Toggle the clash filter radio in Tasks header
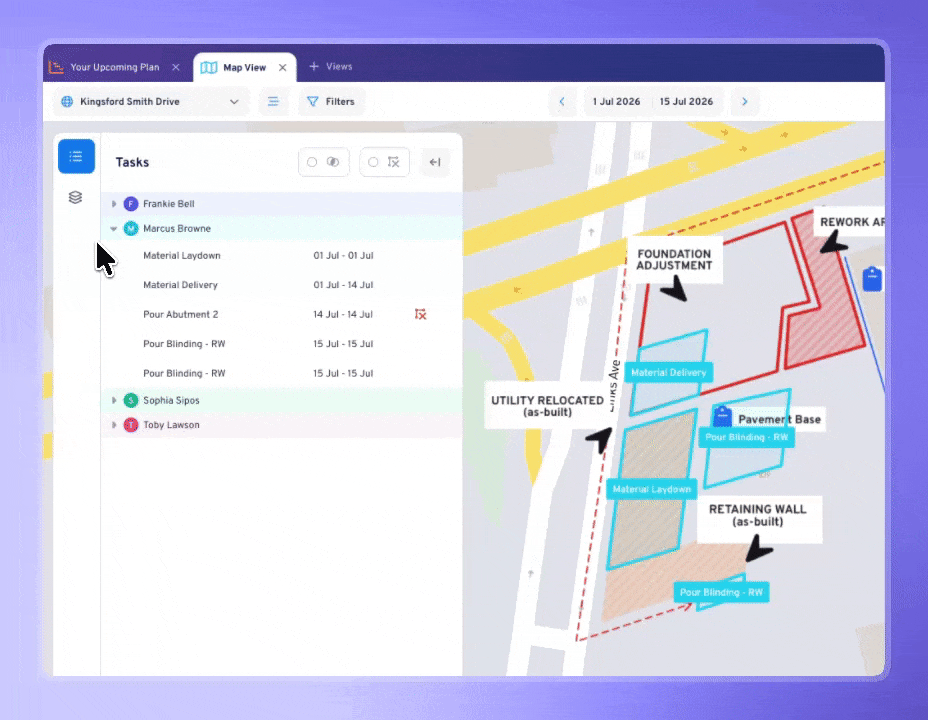Viewport: 928px width, 720px height. point(373,162)
